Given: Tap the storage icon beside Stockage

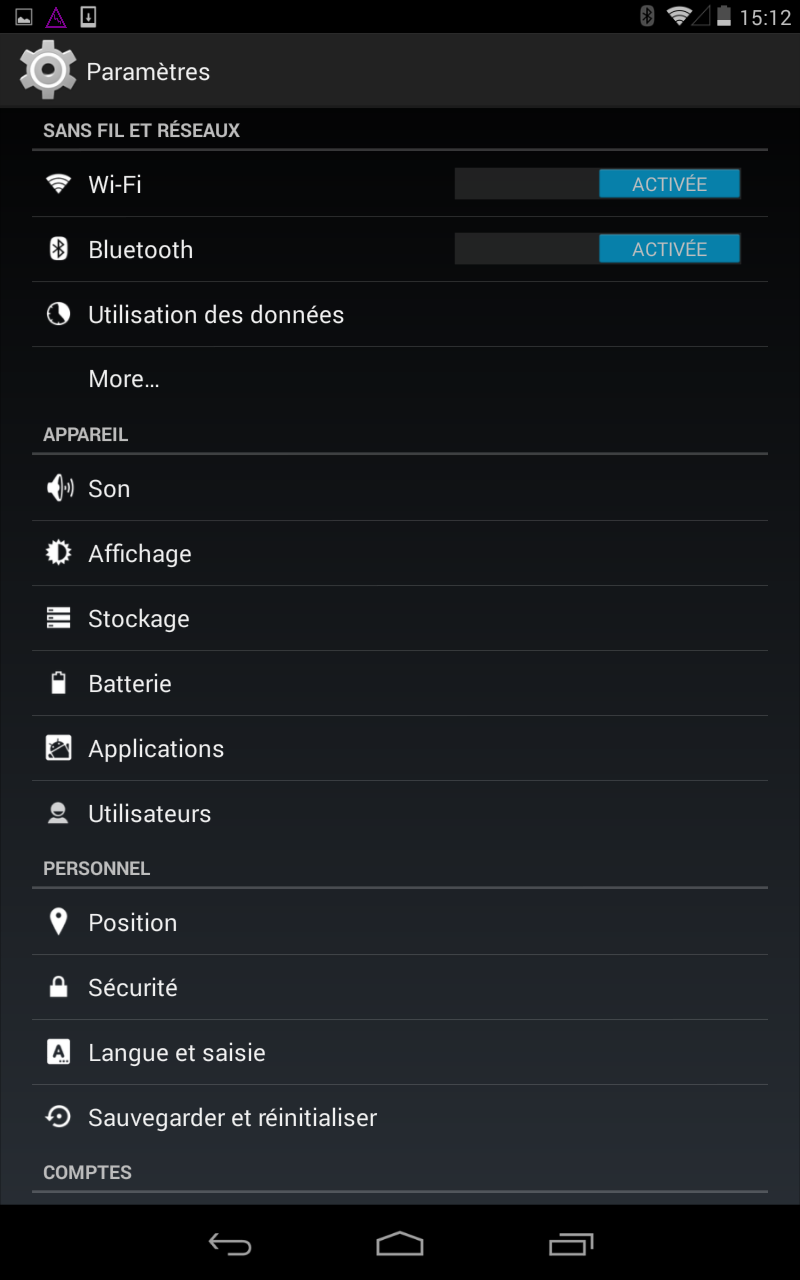Looking at the screenshot, I should coord(59,618).
